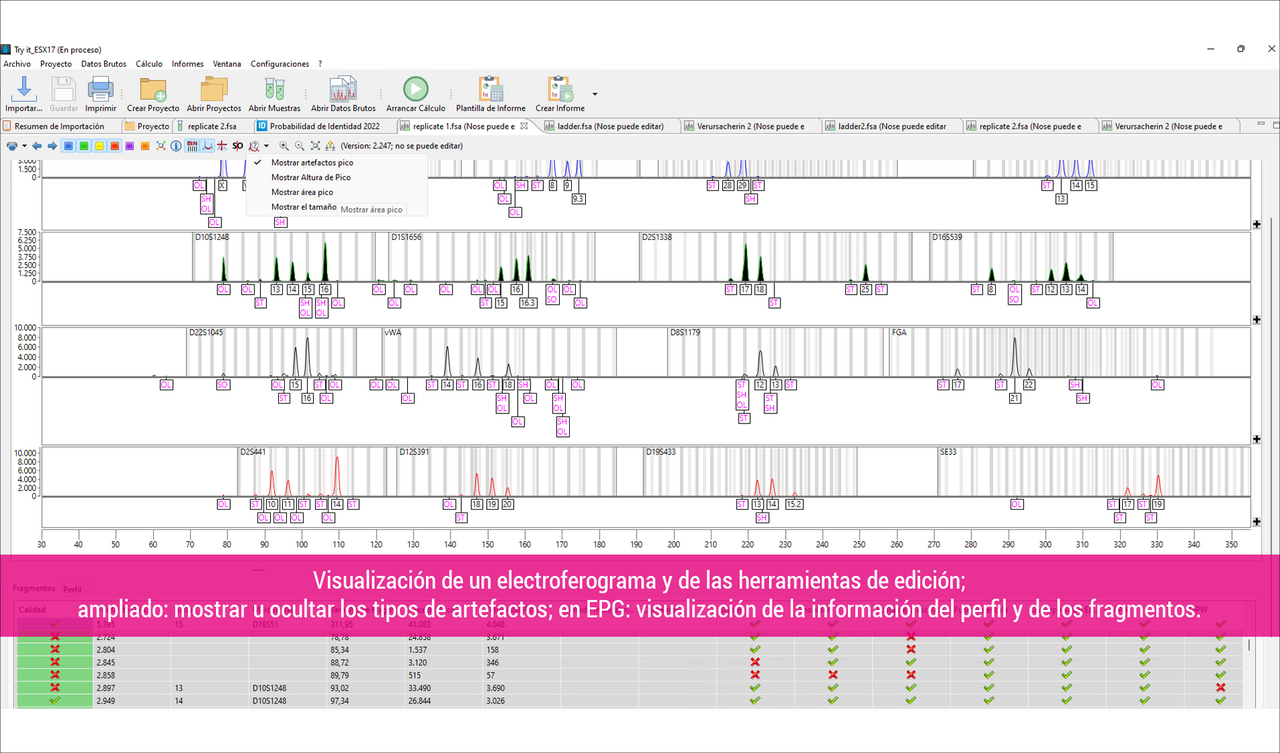Expand the D10S1248 green panel plus button

[x=1257, y=319]
